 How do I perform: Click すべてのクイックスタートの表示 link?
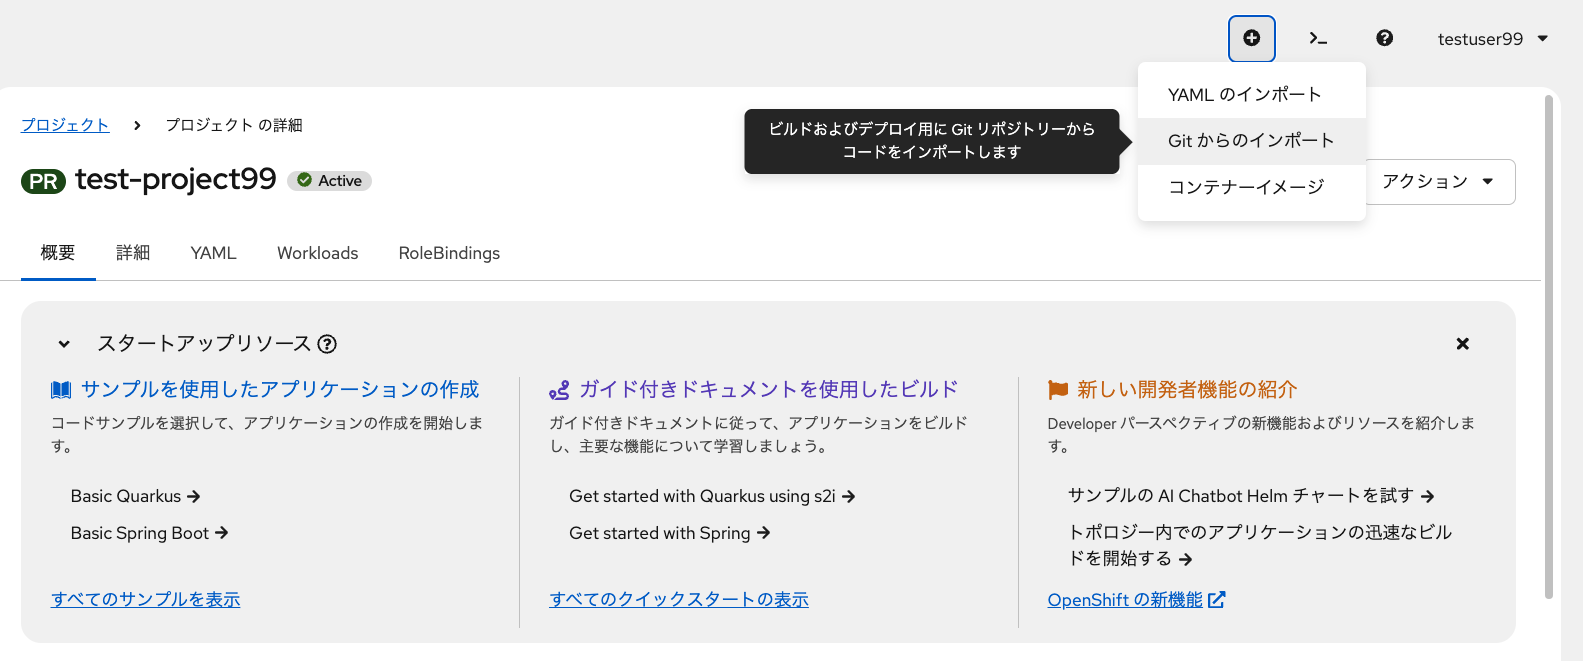coord(679,599)
